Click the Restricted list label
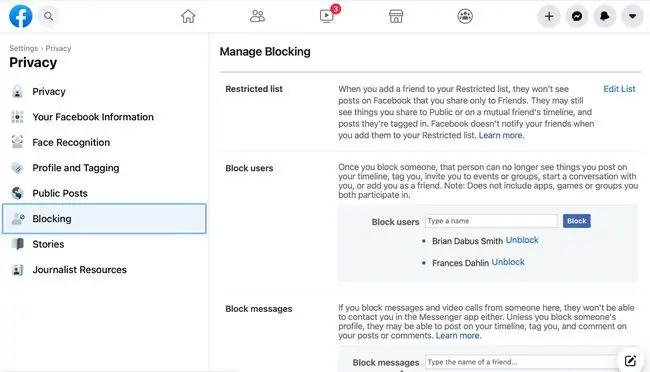650x372 pixels. [254, 89]
